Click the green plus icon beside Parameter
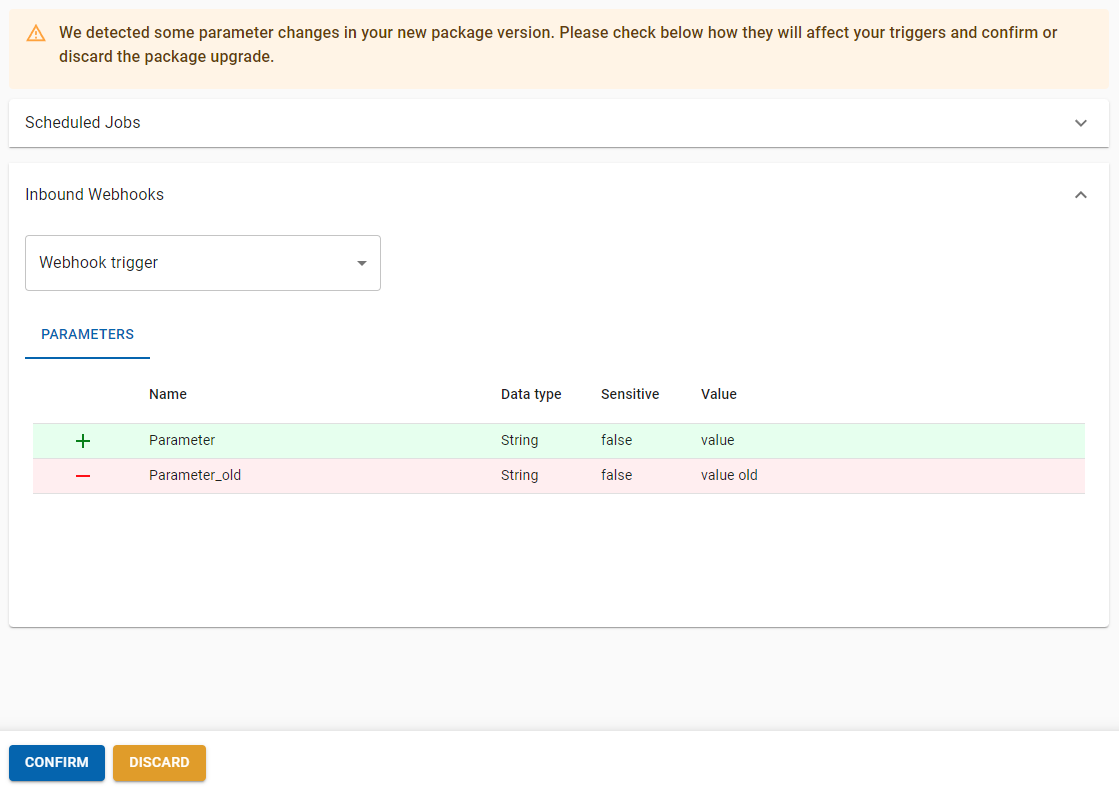This screenshot has width=1119, height=789. (x=83, y=441)
